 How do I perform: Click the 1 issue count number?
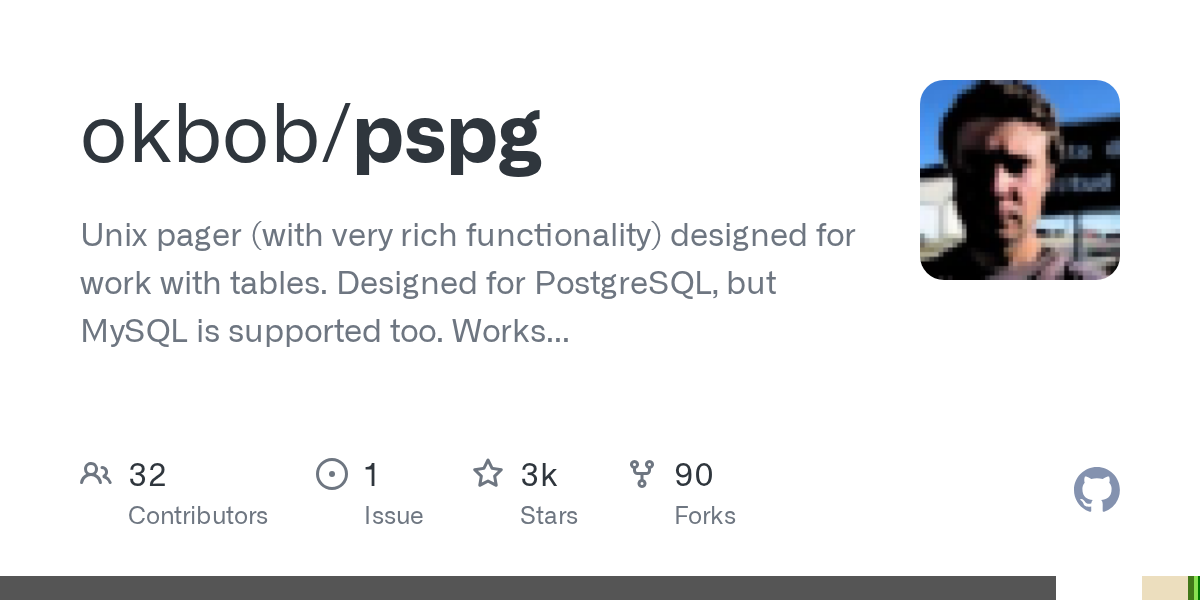[x=372, y=475]
